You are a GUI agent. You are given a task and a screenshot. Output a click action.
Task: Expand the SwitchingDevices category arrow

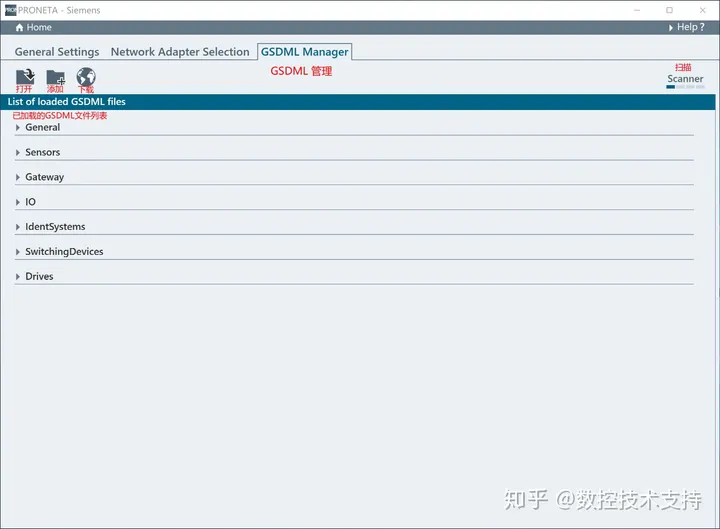(x=17, y=252)
